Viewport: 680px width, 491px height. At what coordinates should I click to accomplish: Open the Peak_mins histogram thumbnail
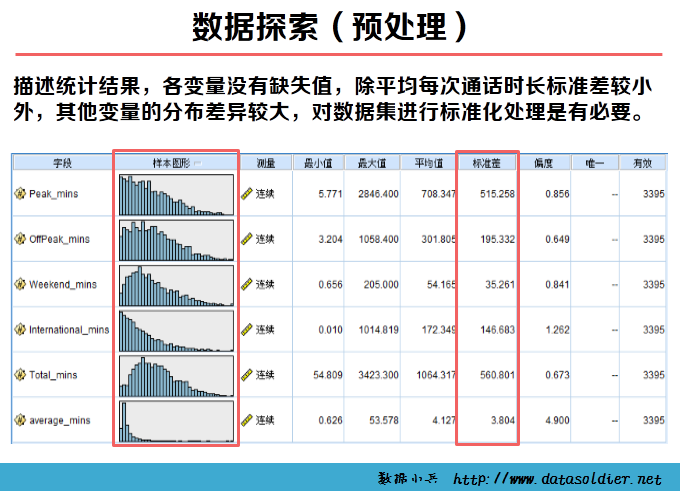(177, 195)
